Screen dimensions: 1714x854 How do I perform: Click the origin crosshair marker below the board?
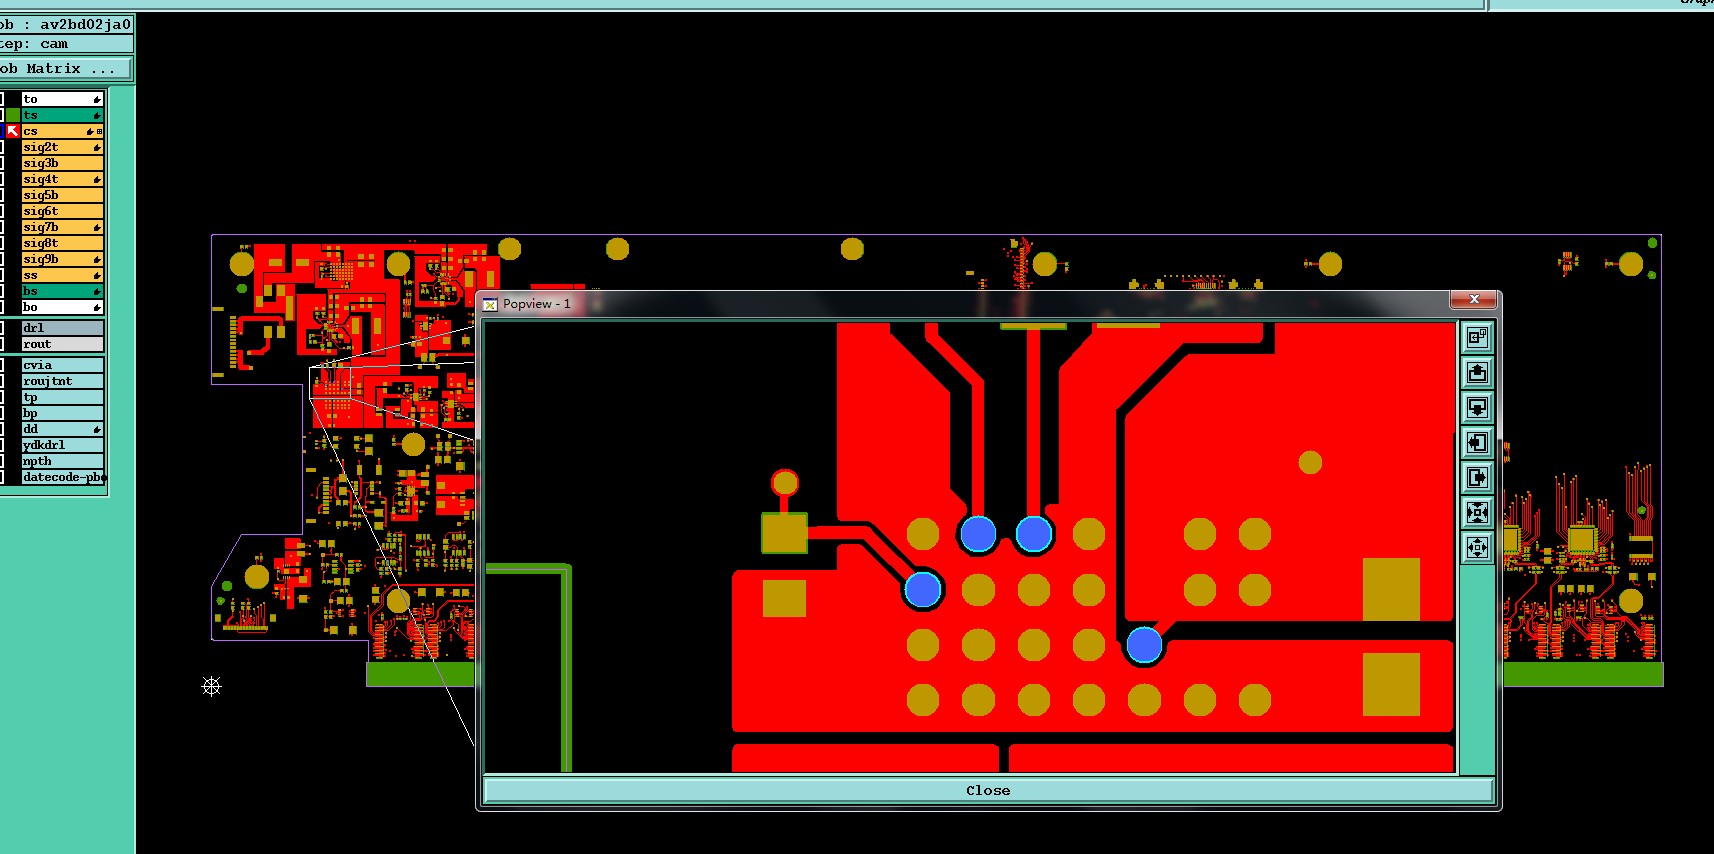click(211, 686)
